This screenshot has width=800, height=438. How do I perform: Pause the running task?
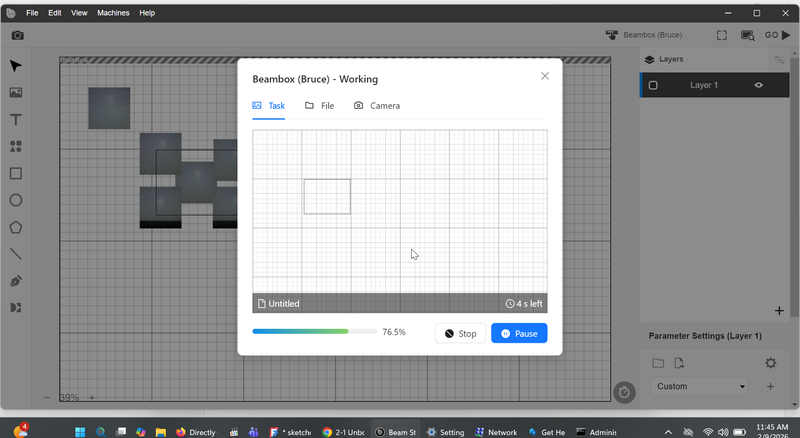(x=519, y=333)
